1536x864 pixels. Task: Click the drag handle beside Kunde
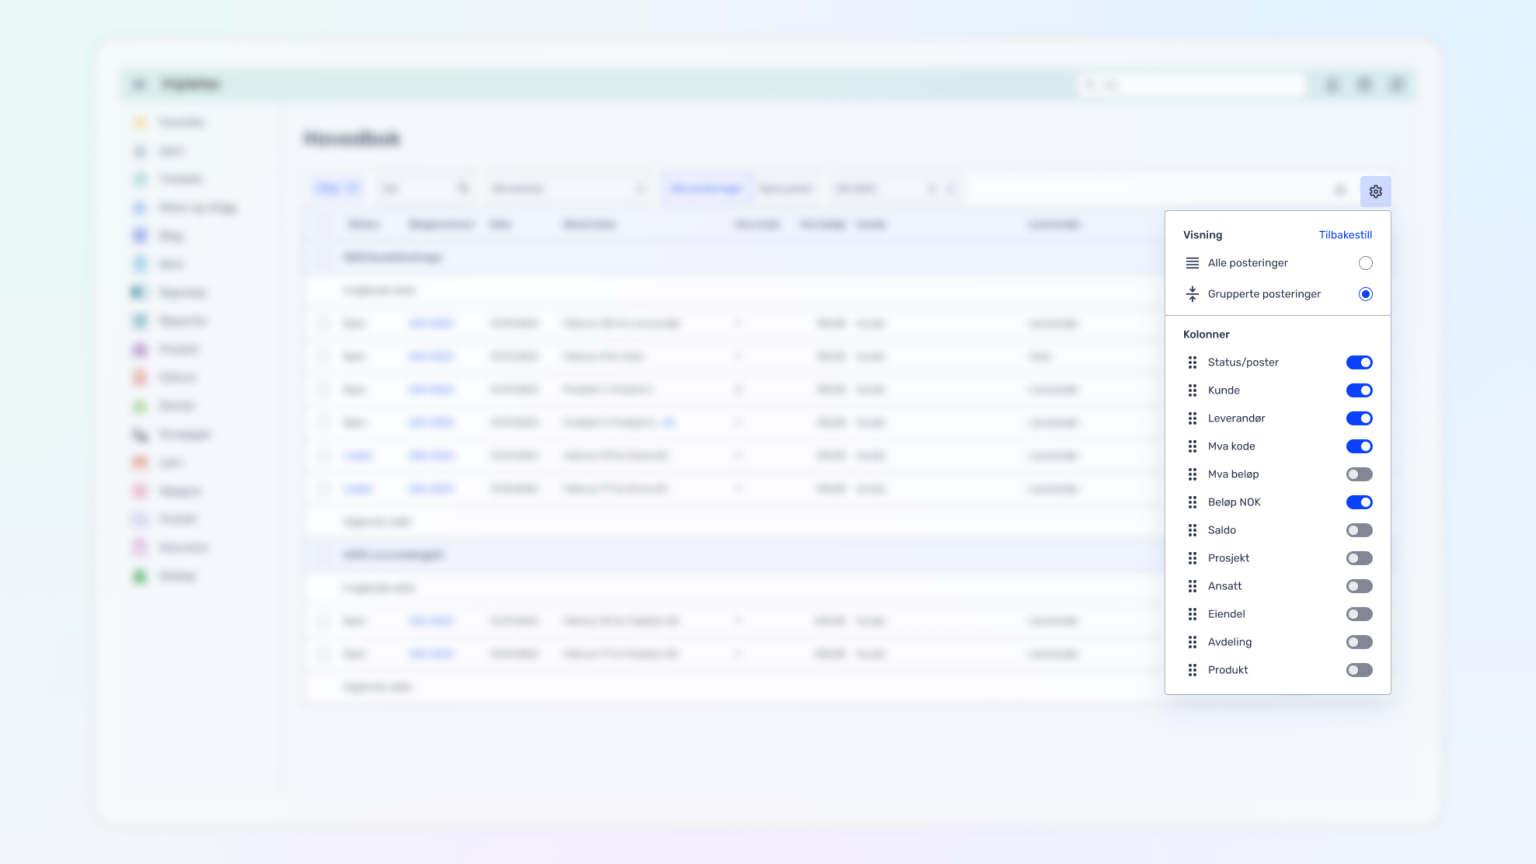[1192, 391]
